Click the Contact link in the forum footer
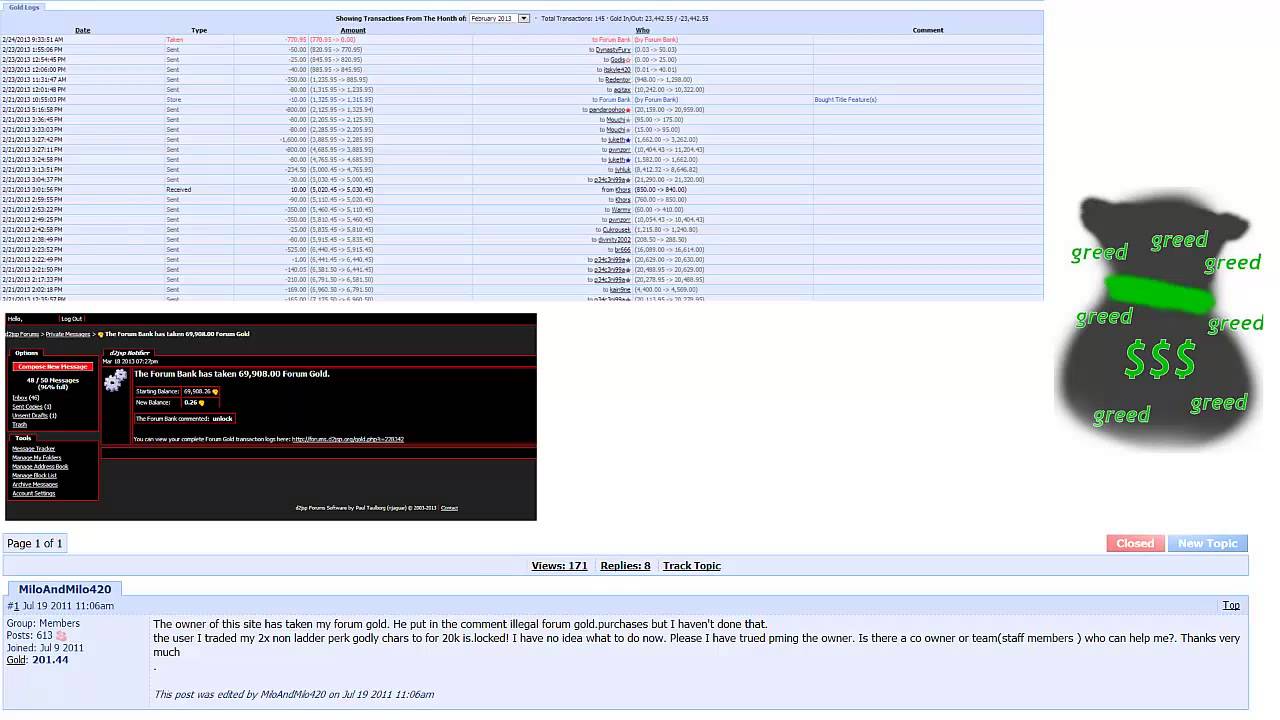 (x=449, y=508)
